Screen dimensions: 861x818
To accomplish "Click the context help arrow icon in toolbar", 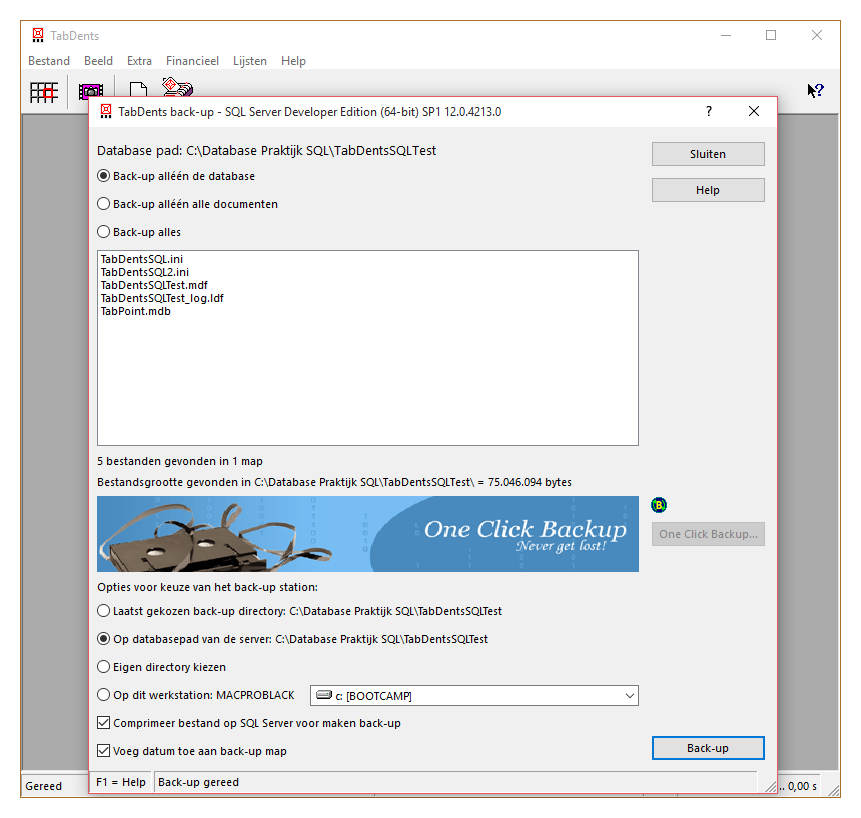I will click(815, 91).
